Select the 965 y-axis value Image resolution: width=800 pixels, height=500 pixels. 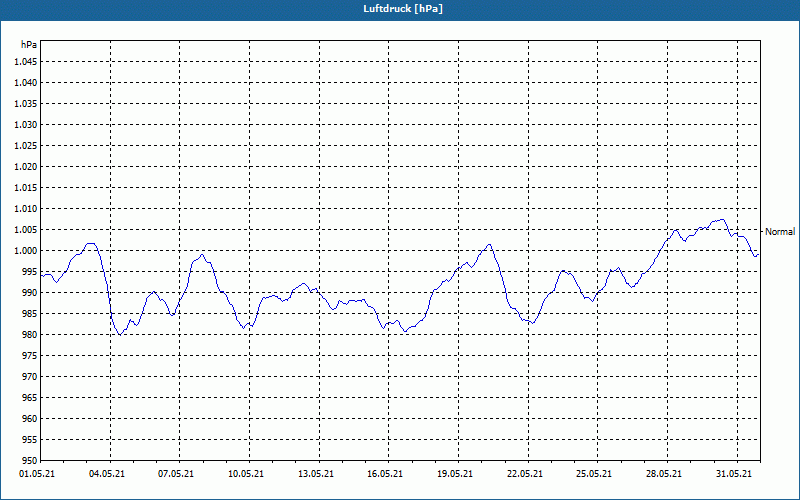click(x=30, y=397)
